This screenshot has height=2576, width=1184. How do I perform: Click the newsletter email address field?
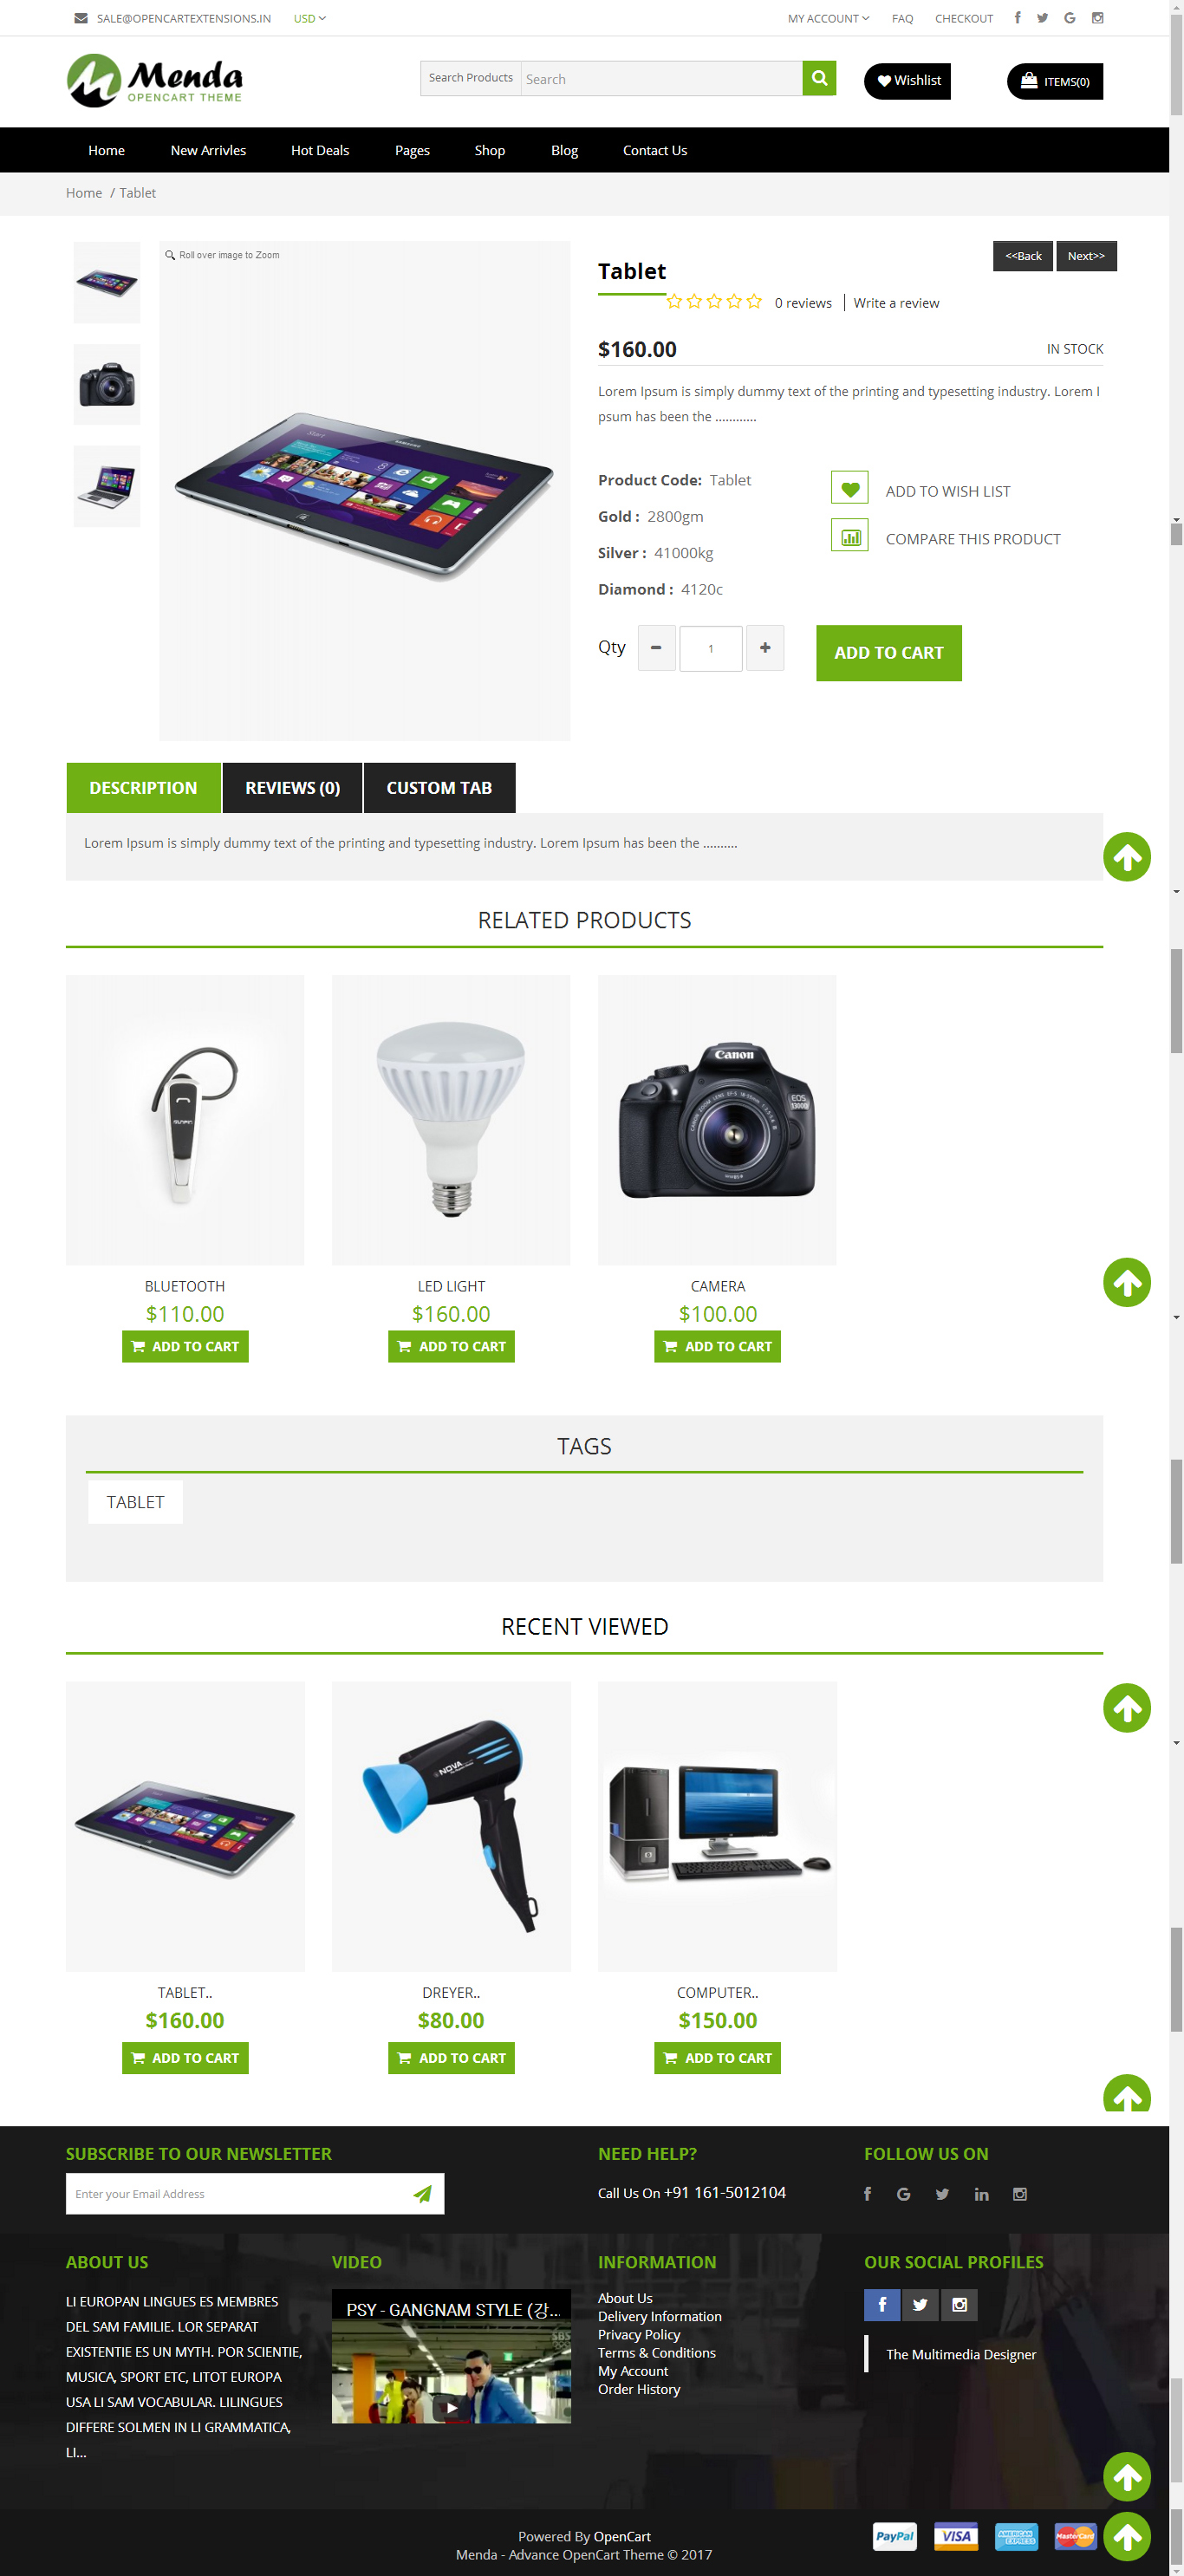235,2194
